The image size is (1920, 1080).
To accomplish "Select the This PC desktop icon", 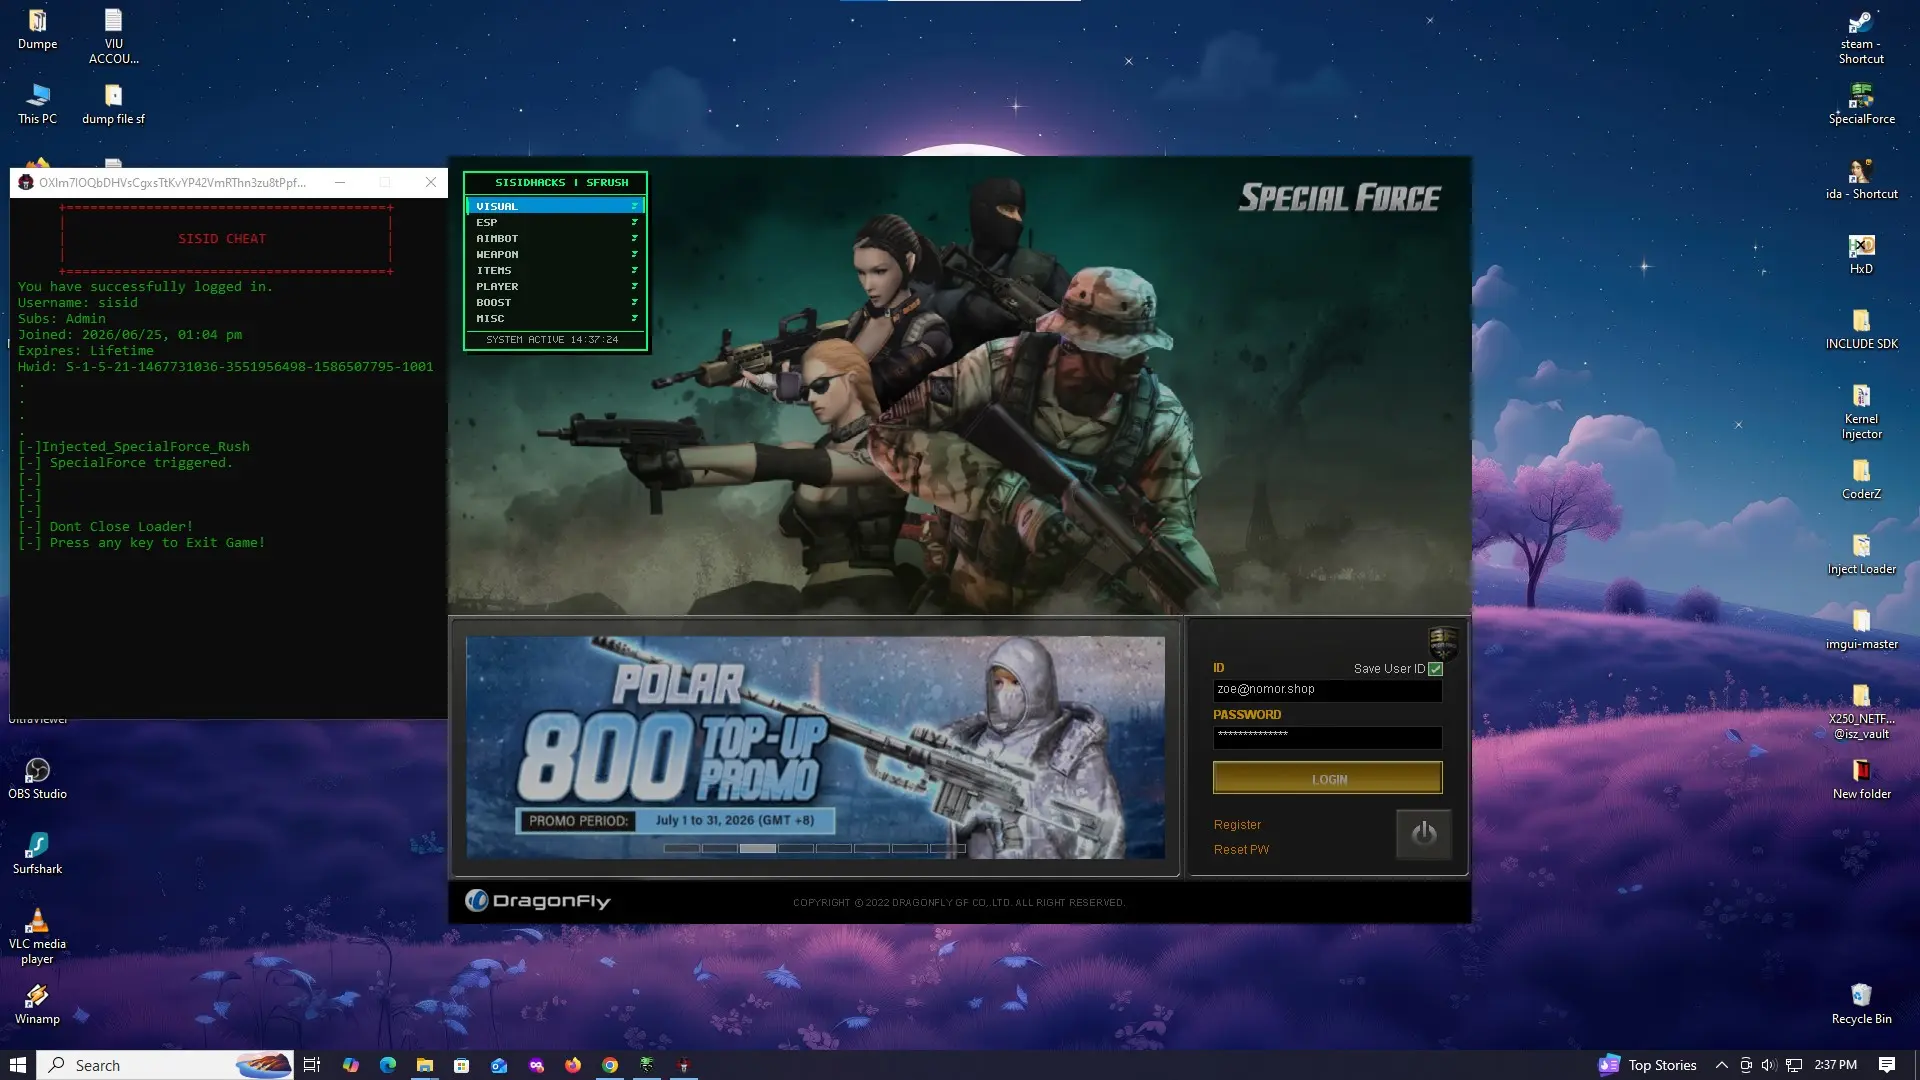I will point(37,104).
